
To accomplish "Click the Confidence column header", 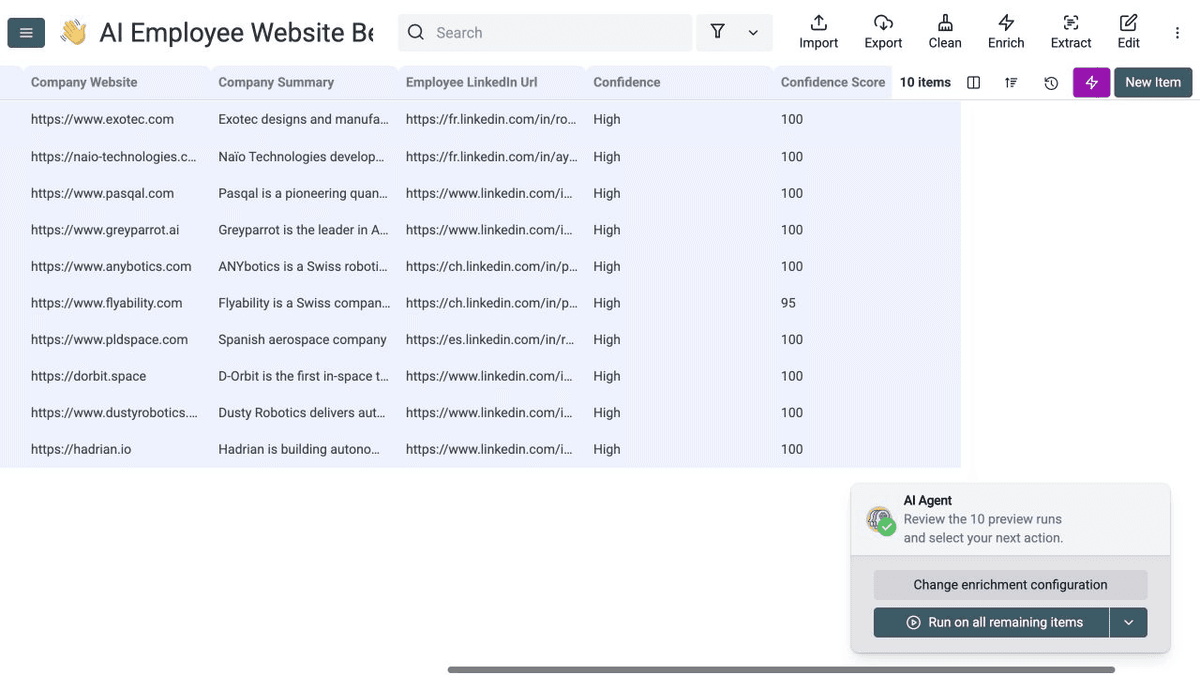I will 627,82.
